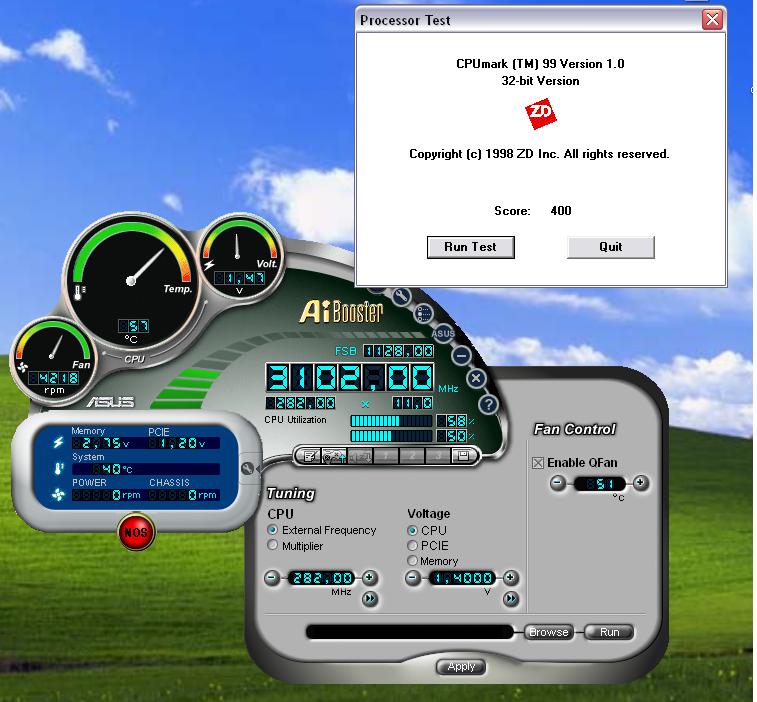The image size is (757, 702).
Task: Close the Processor Test window
Action: [x=712, y=20]
